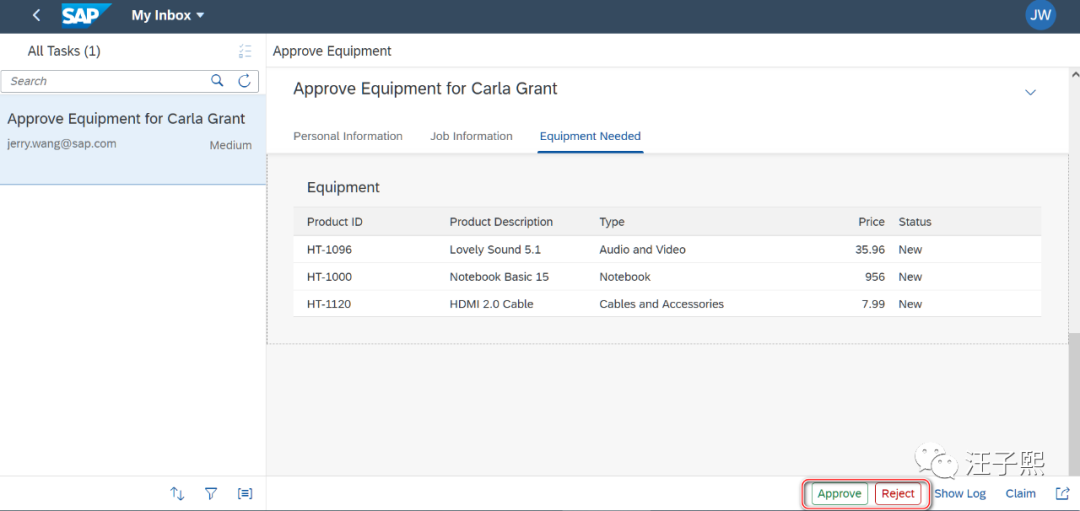This screenshot has height=511, width=1080.
Task: Collapse the Approve Equipment header section
Action: point(1030,92)
